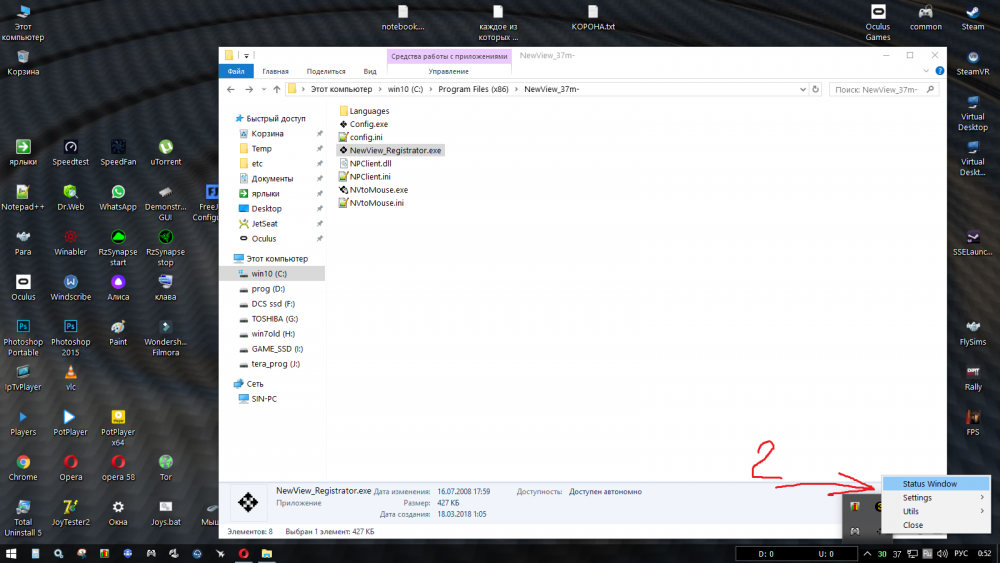Open the FlySims desktop icon

point(973,333)
